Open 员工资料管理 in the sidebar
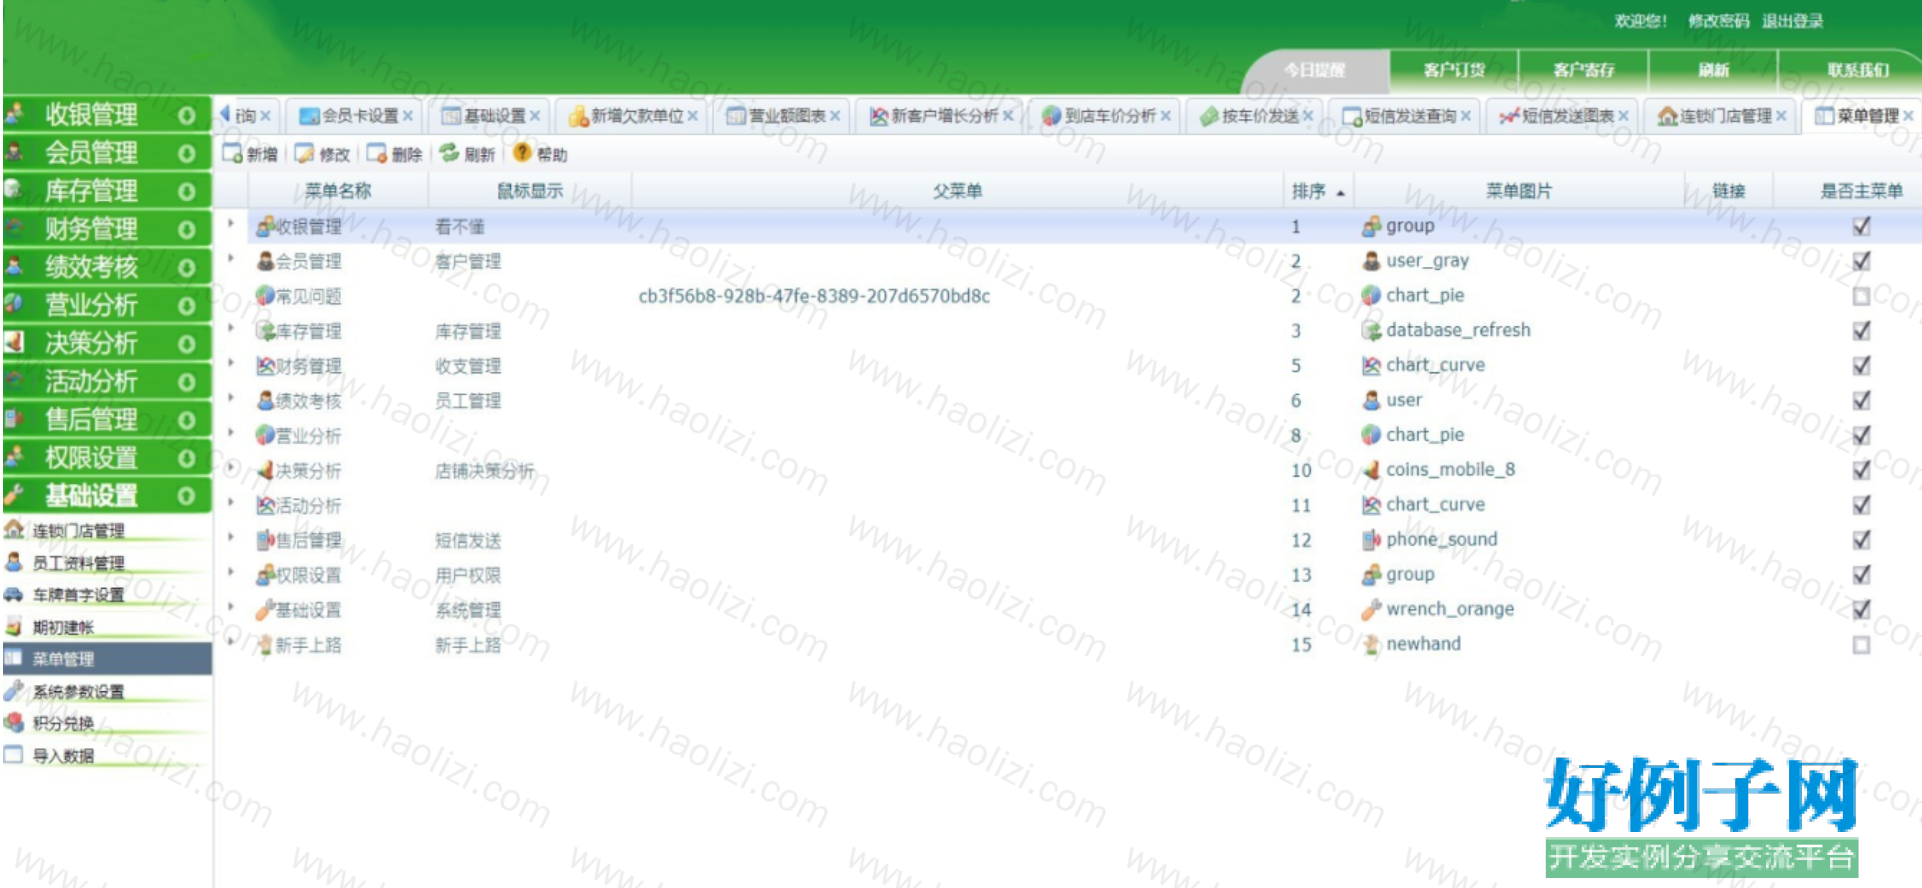The width and height of the screenshot is (1922, 888). [x=78, y=562]
